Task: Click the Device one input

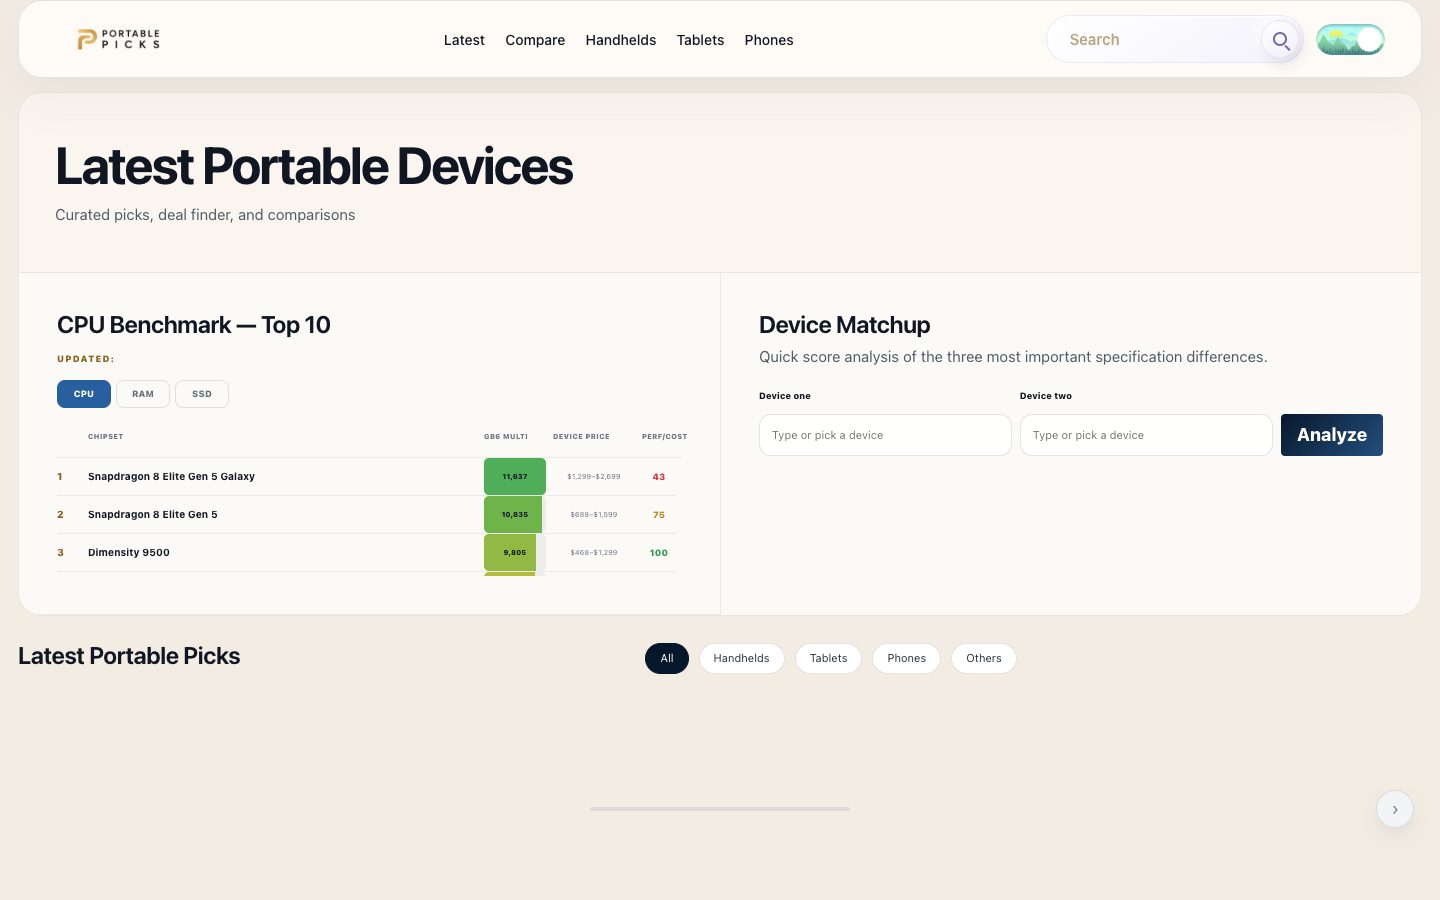Action: 885,435
